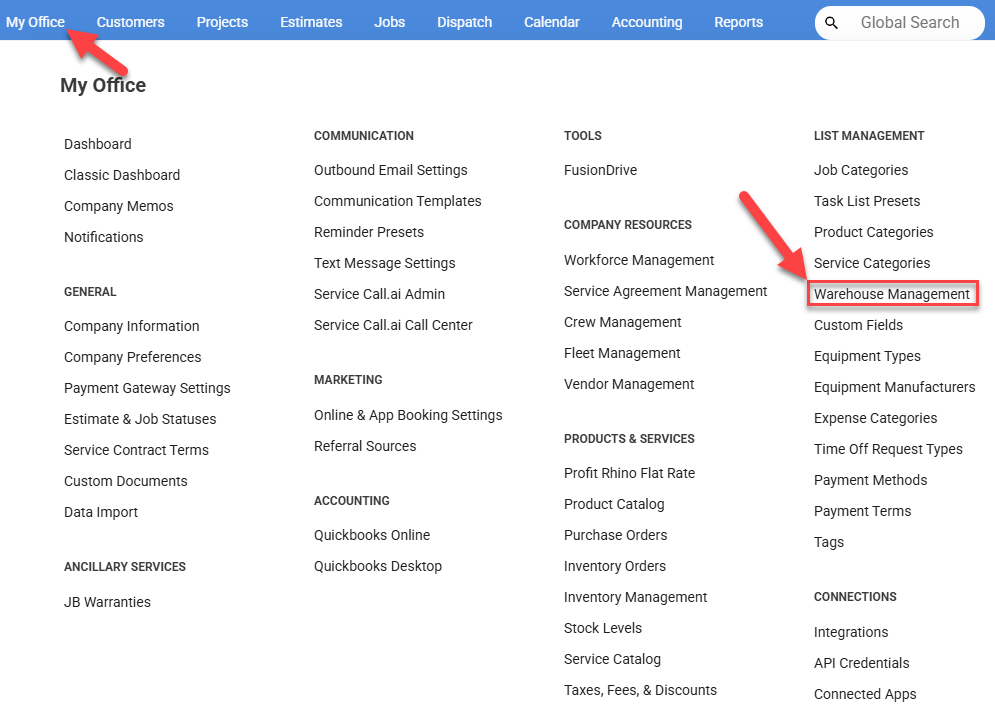Viewport: 995px width, 710px height.
Task: Open Task List Presets
Action: (867, 201)
